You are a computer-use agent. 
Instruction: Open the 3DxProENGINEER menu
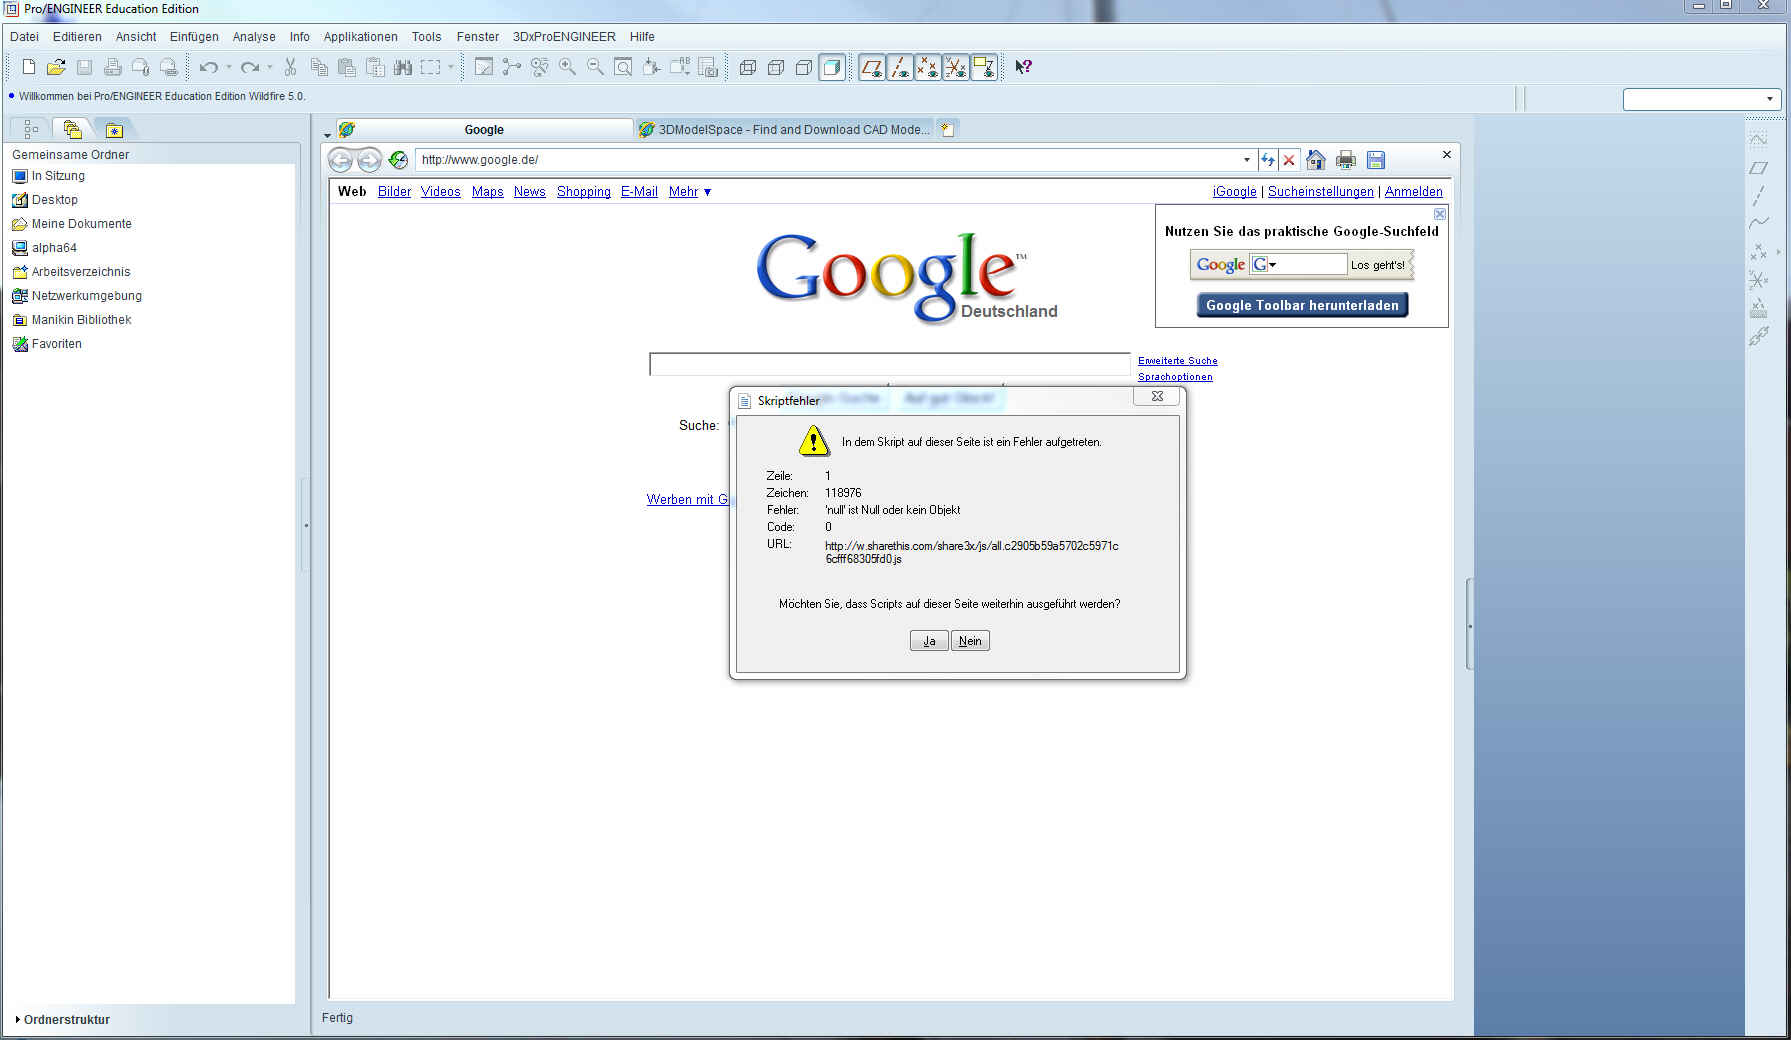pos(564,37)
